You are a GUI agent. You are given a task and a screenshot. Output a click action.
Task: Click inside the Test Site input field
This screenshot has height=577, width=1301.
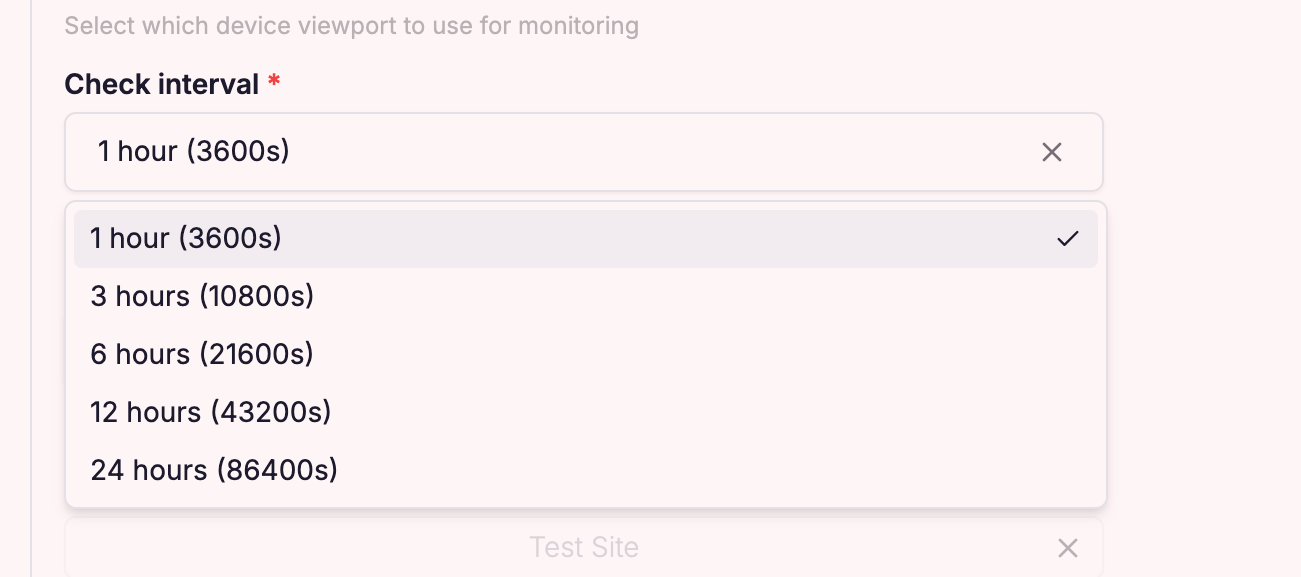pos(584,548)
